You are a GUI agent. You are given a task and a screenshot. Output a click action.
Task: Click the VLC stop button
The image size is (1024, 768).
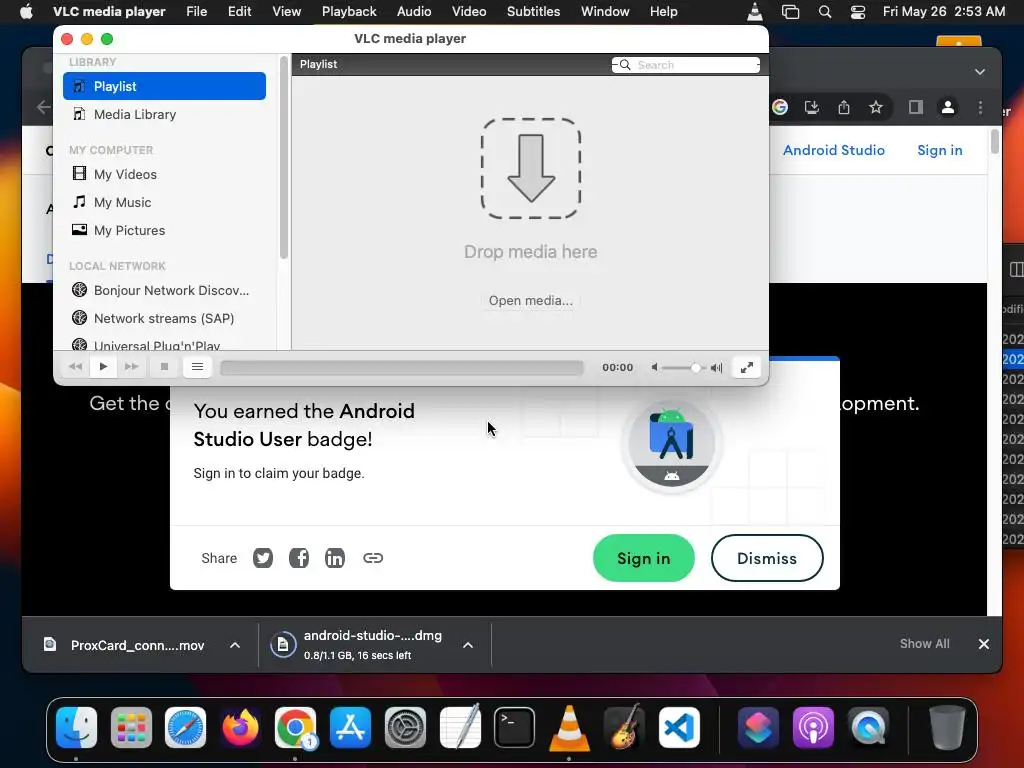click(x=165, y=367)
